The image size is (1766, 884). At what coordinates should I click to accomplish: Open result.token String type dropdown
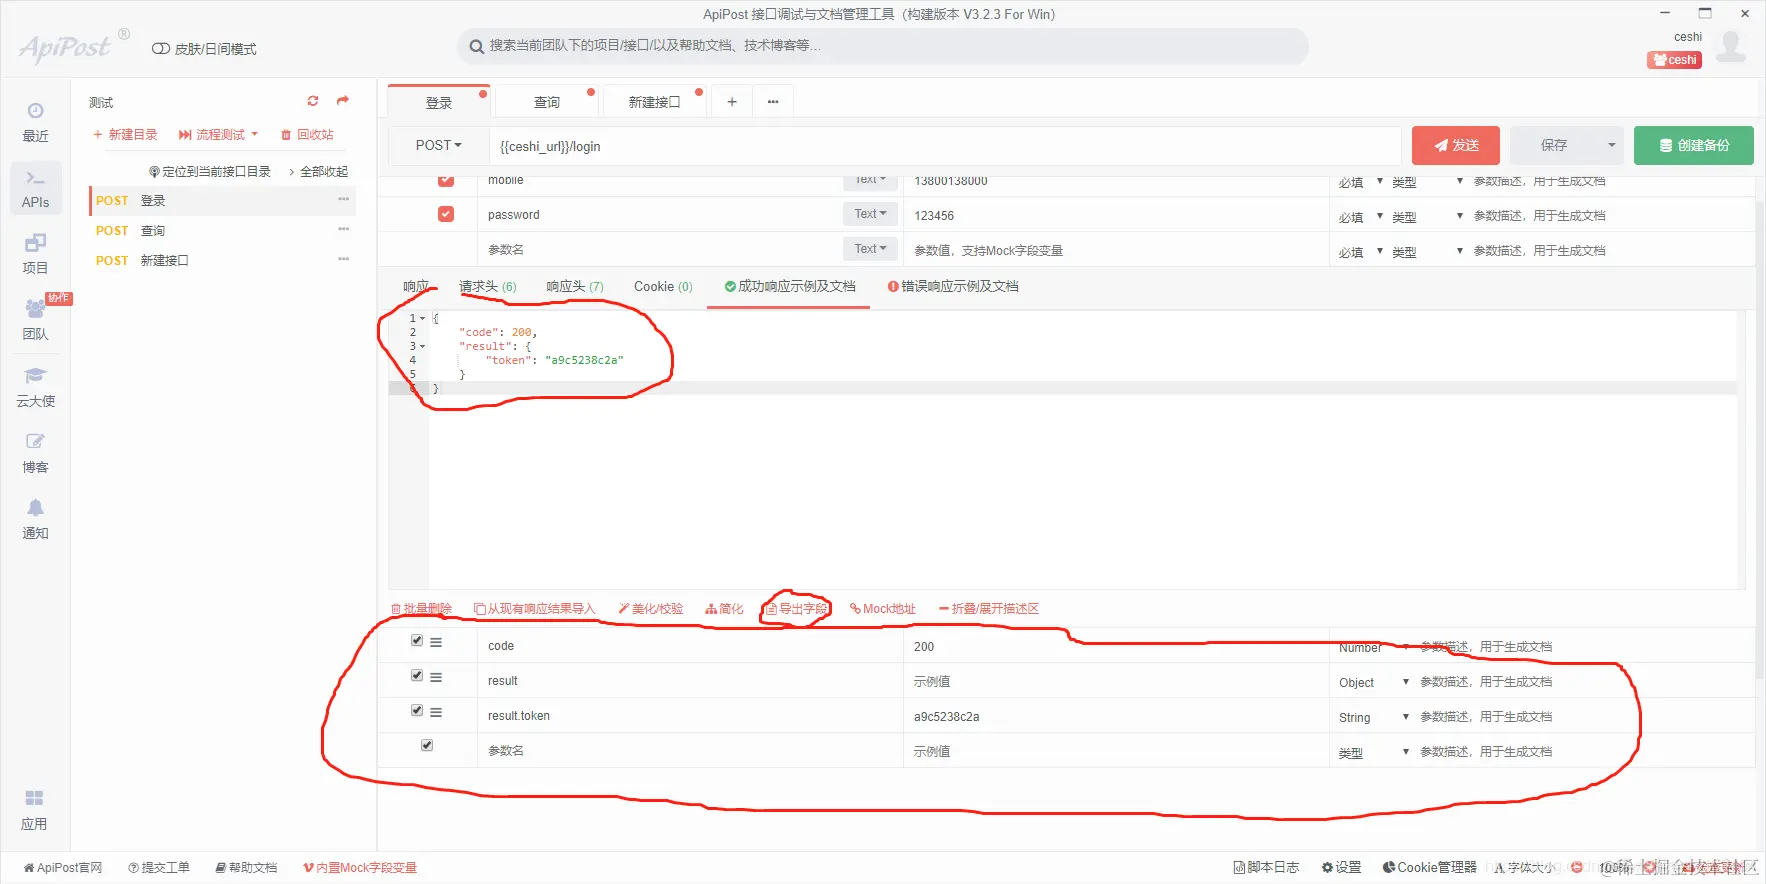1373,718
